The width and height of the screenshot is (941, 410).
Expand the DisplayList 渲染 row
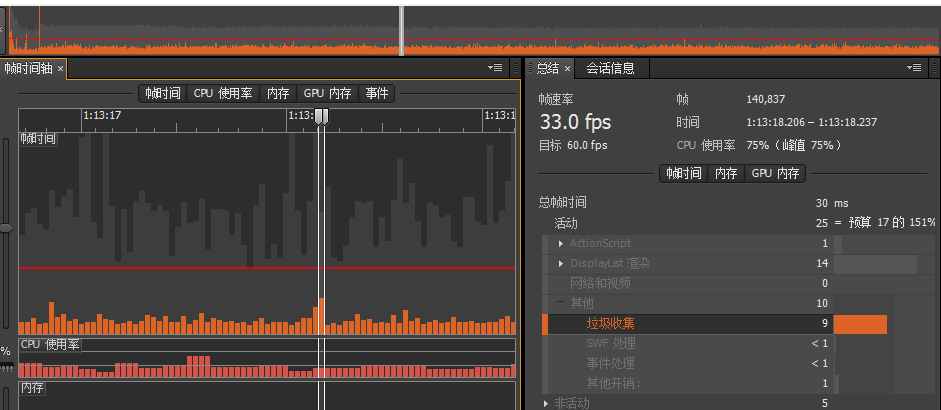coord(561,264)
